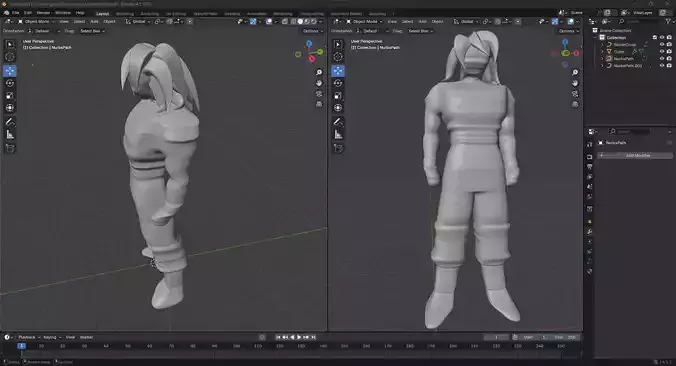Screen dimensions: 676x366
Task: Toggle X-ray mode in left viewport header
Action: point(285,22)
